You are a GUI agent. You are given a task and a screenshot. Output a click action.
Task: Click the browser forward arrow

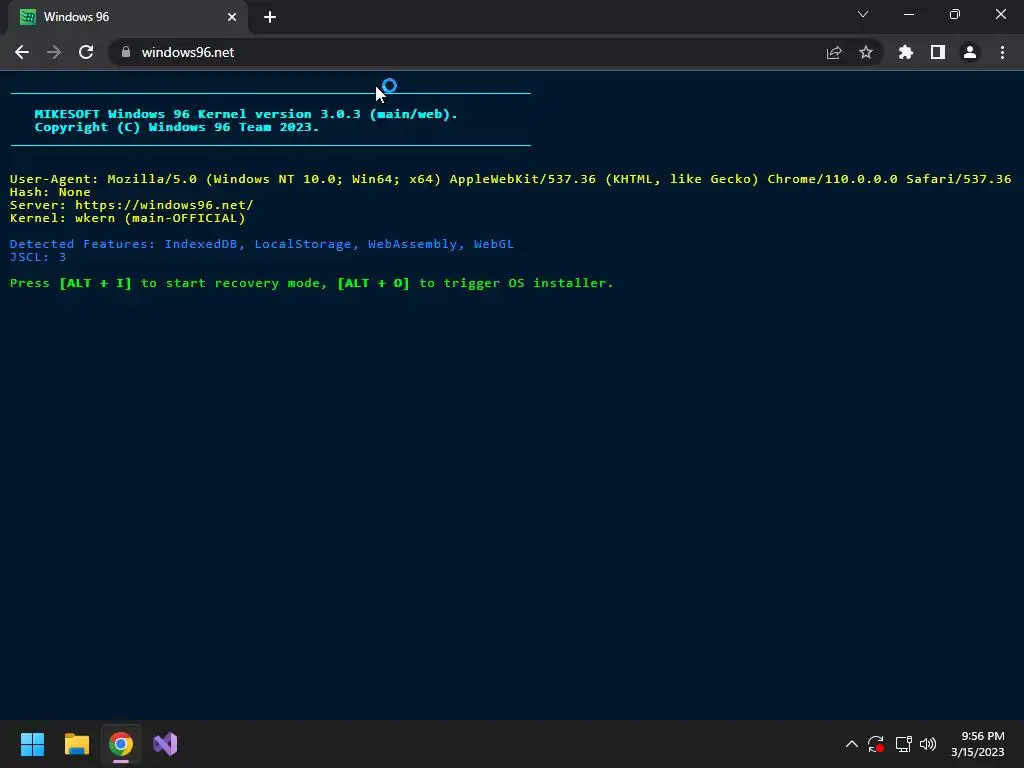pyautogui.click(x=54, y=52)
